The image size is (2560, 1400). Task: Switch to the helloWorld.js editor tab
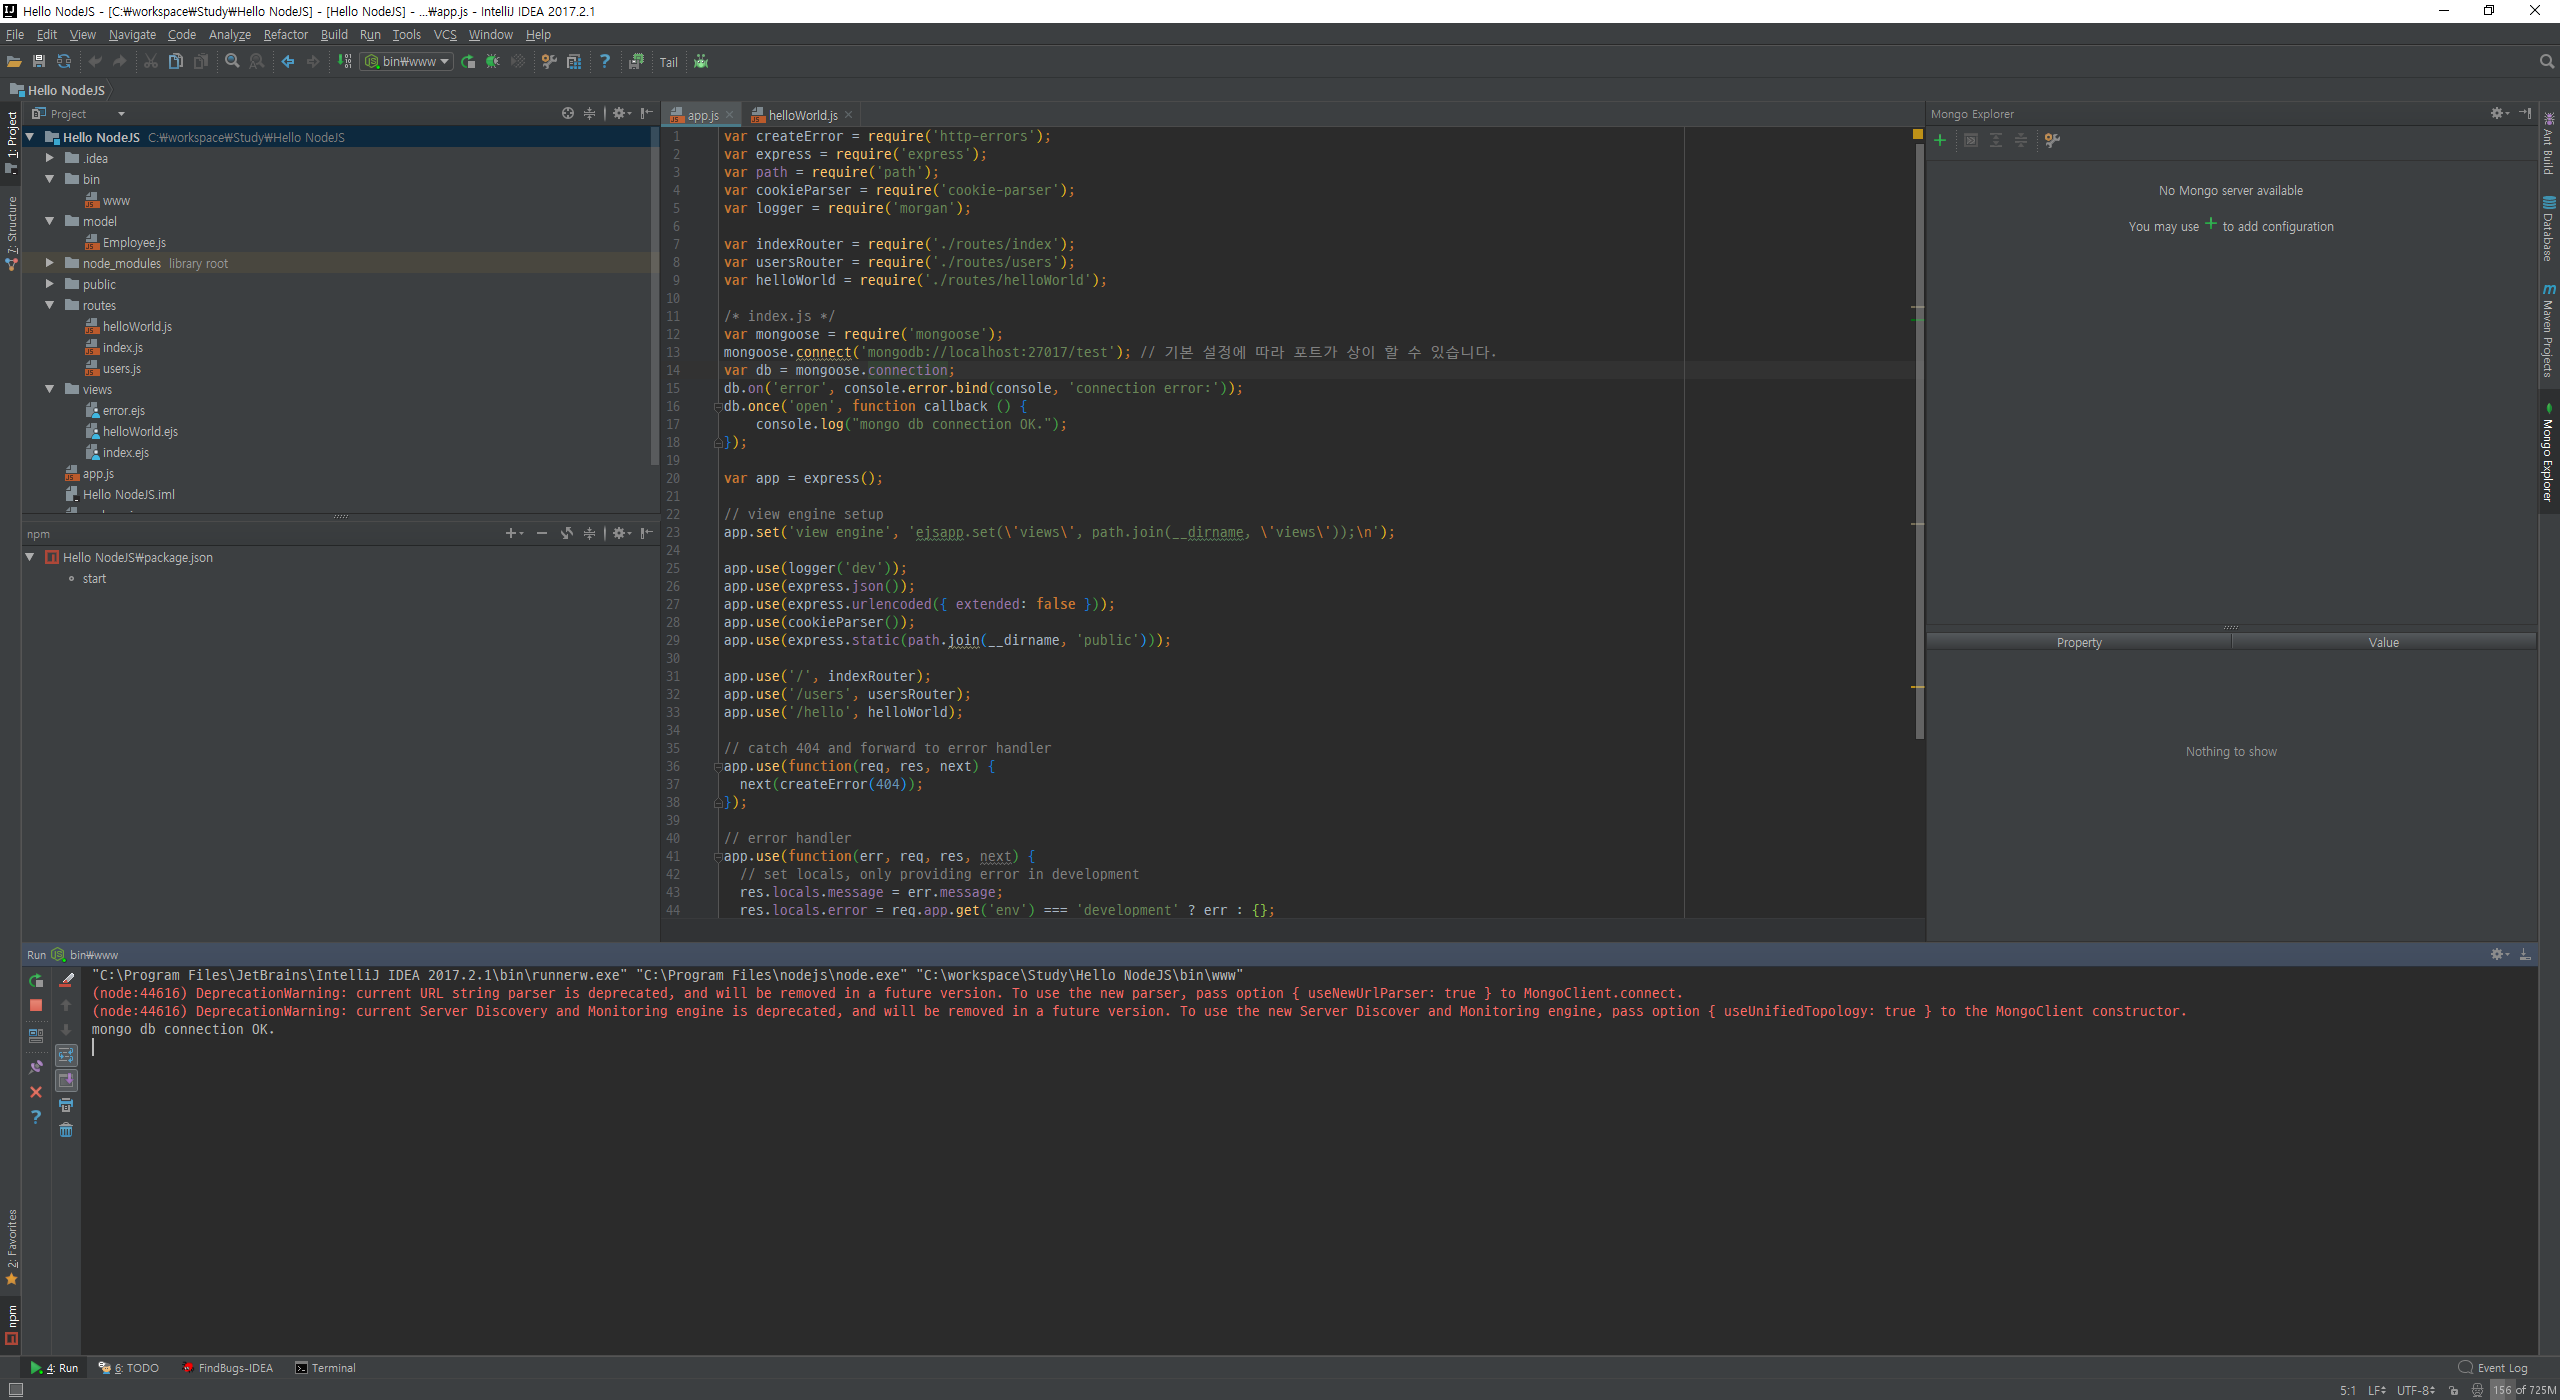pyautogui.click(x=802, y=115)
